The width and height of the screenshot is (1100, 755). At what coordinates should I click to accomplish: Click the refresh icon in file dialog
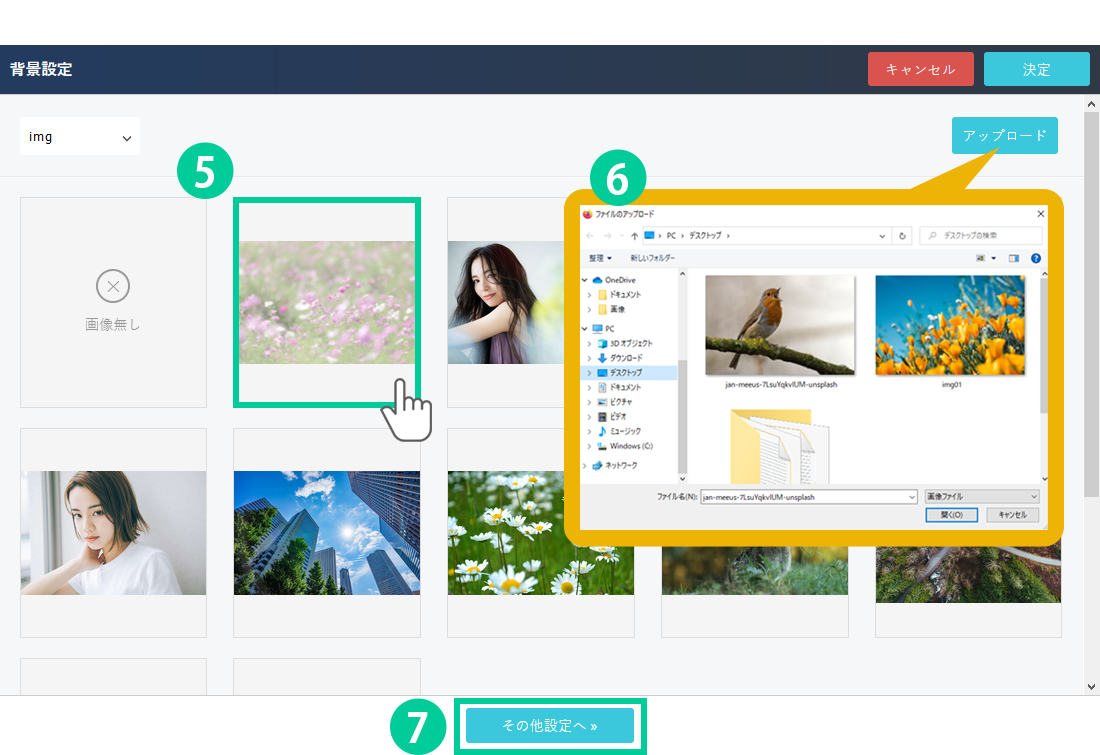(x=902, y=236)
